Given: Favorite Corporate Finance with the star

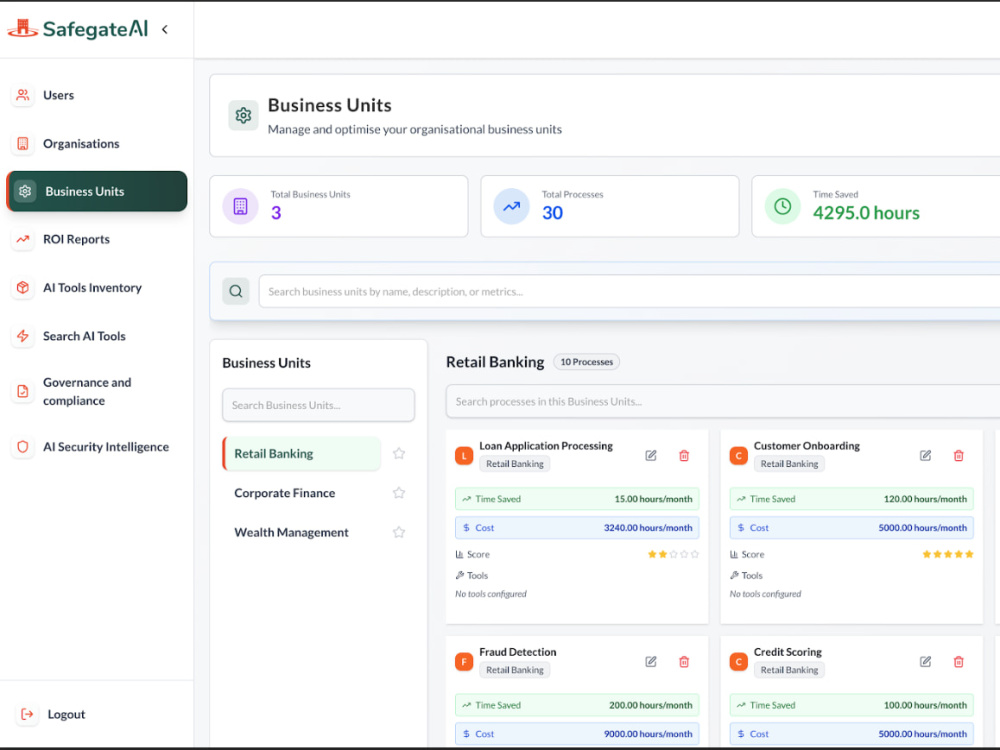Looking at the screenshot, I should tap(399, 493).
